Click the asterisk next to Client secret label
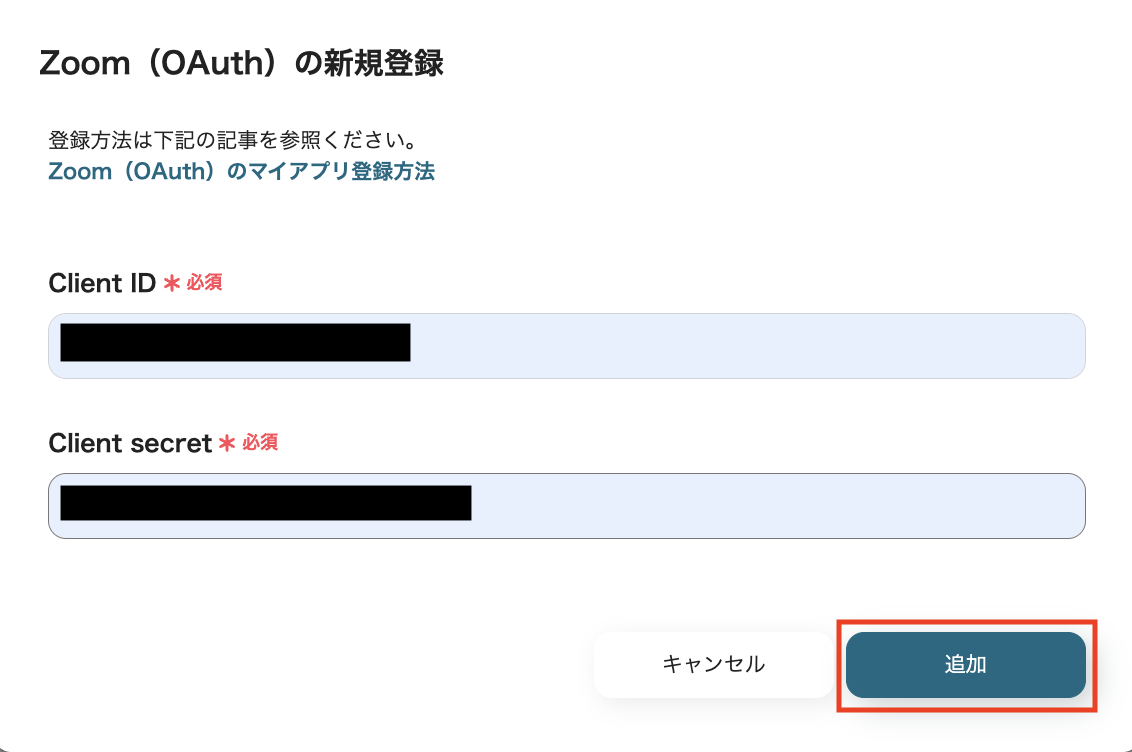This screenshot has height=752, width=1132. [x=228, y=443]
